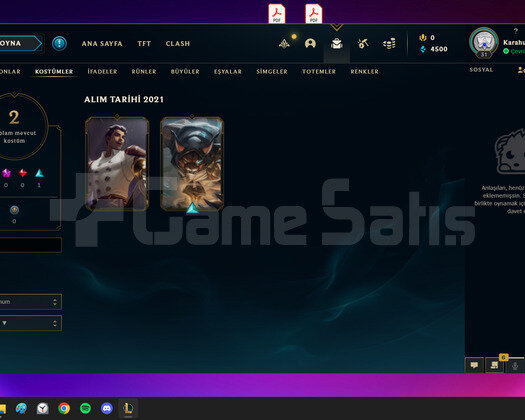Open the emblem icon with notification dot
525x420 pixels.
[285, 44]
